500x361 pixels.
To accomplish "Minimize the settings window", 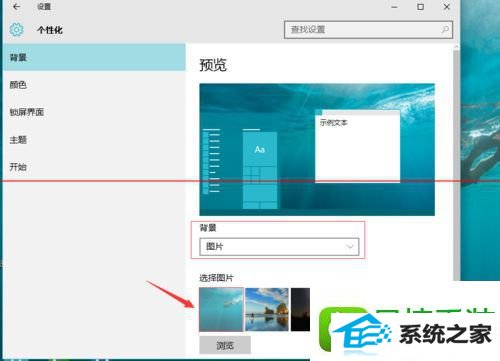I will tap(394, 7).
